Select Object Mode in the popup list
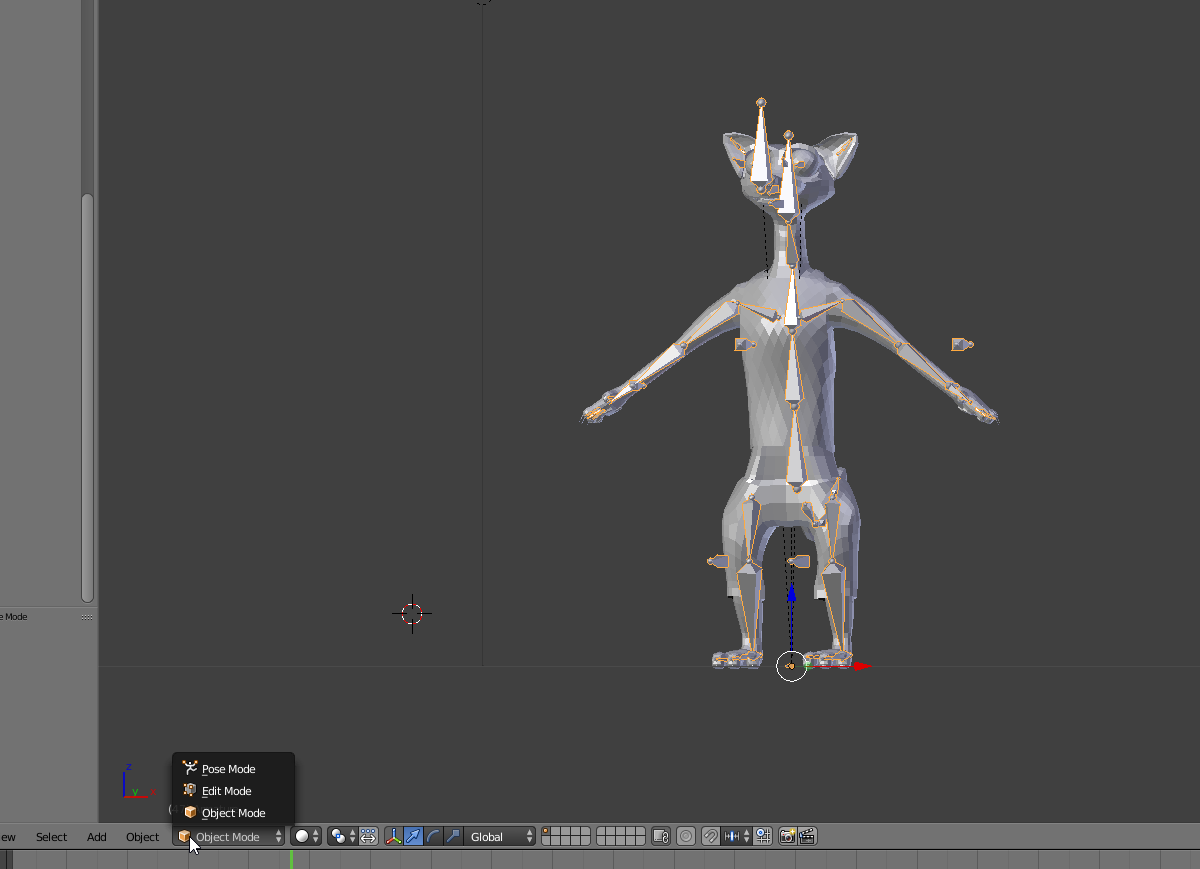 [x=233, y=813]
